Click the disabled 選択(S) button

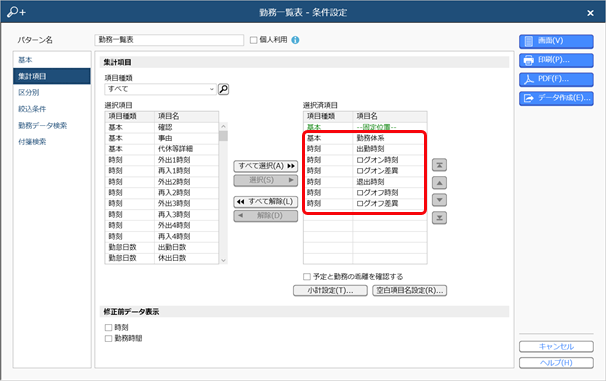click(266, 180)
